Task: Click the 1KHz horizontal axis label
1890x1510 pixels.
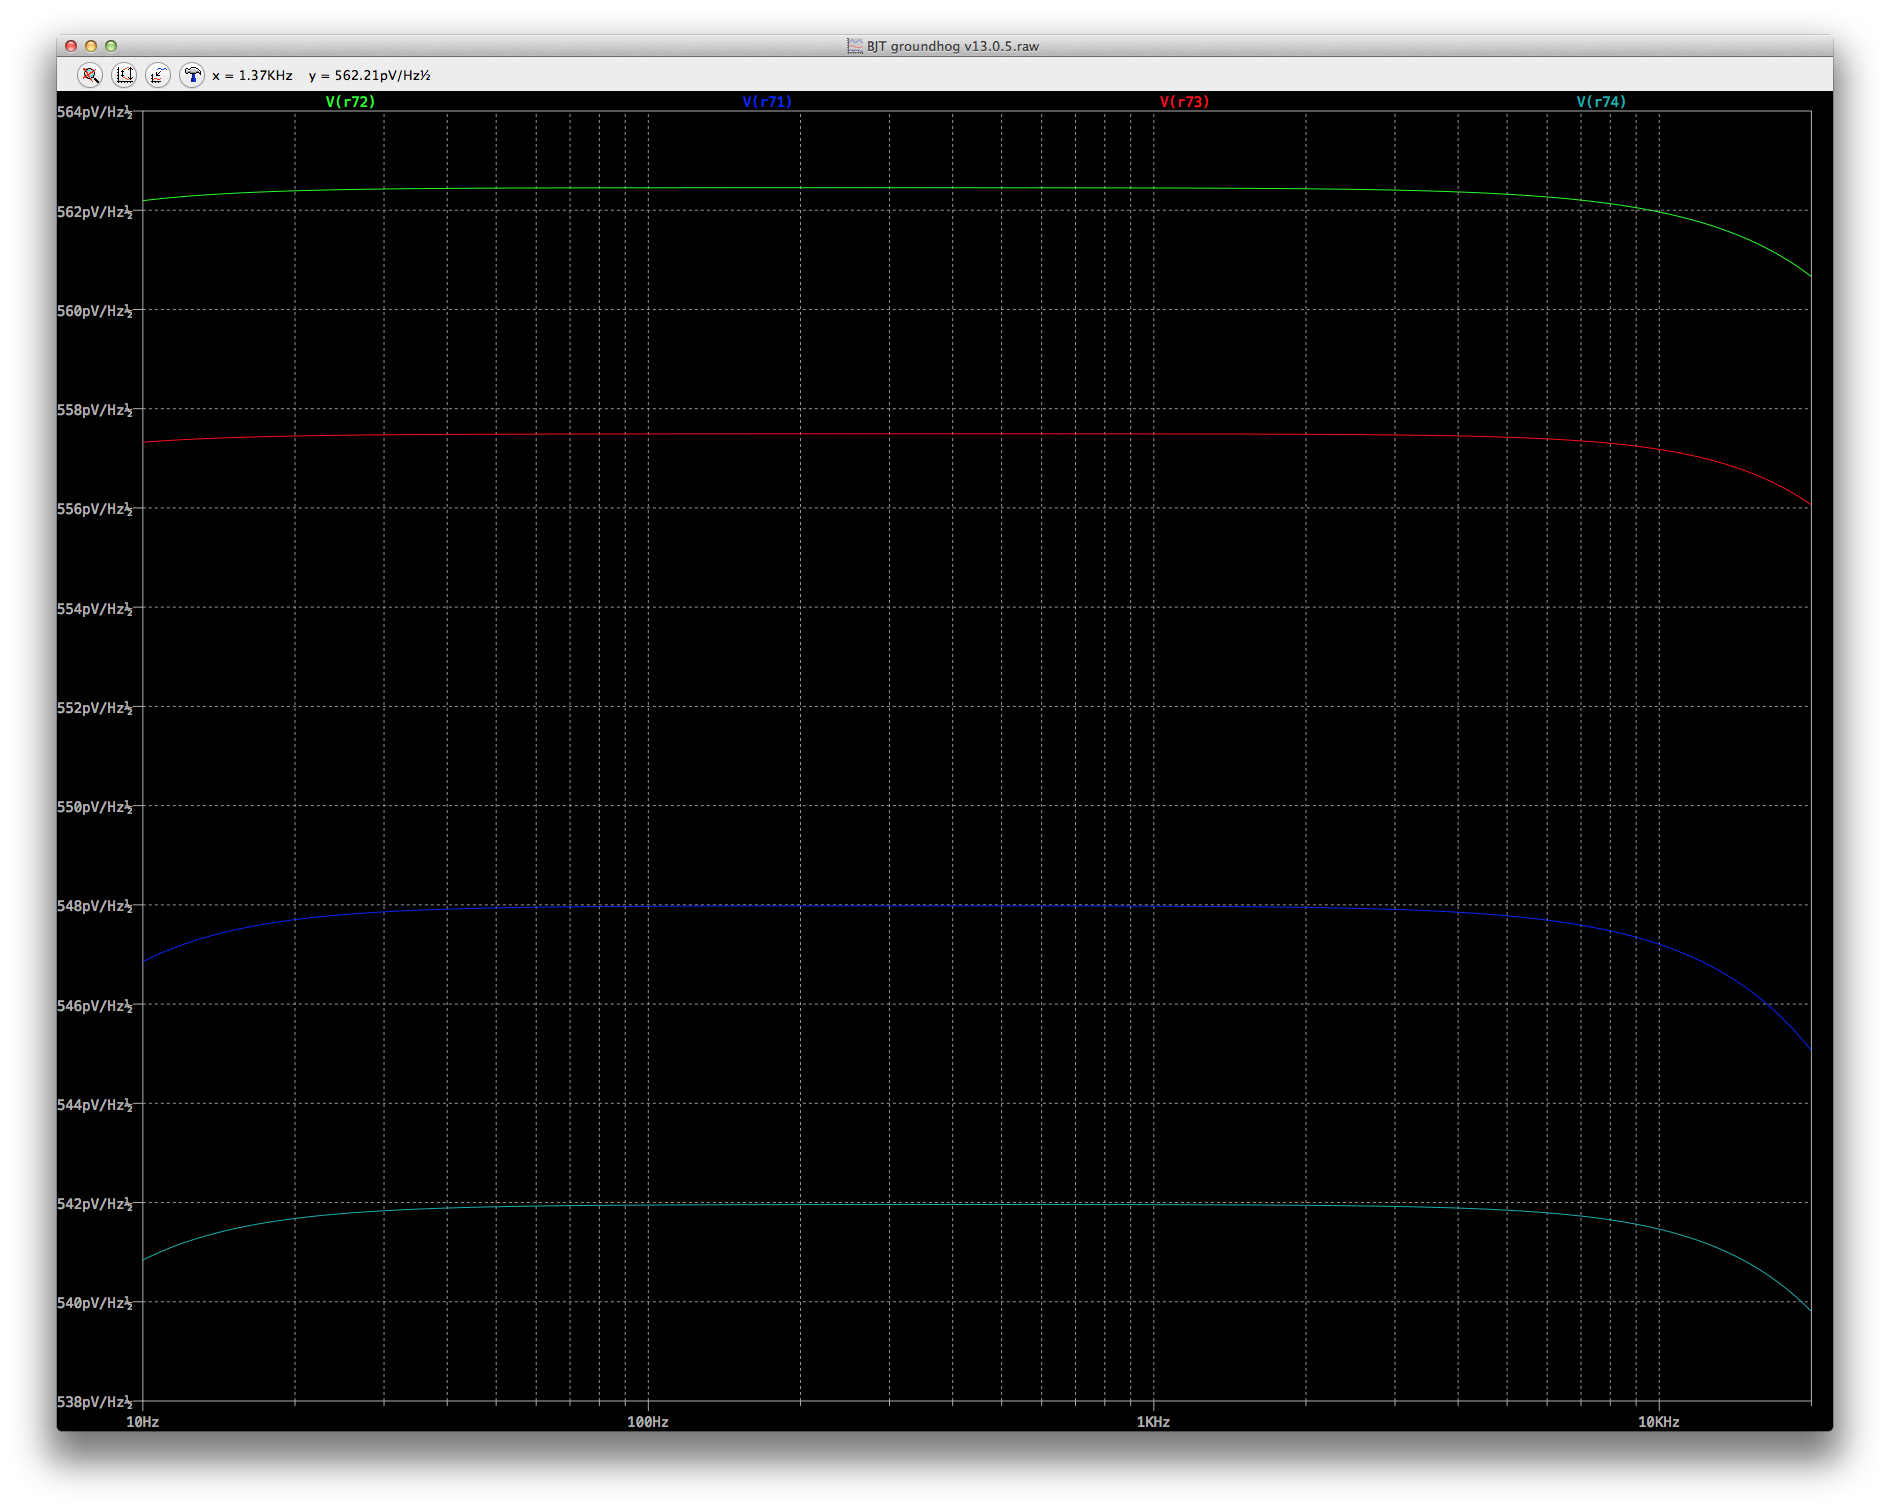Action: (1153, 1422)
